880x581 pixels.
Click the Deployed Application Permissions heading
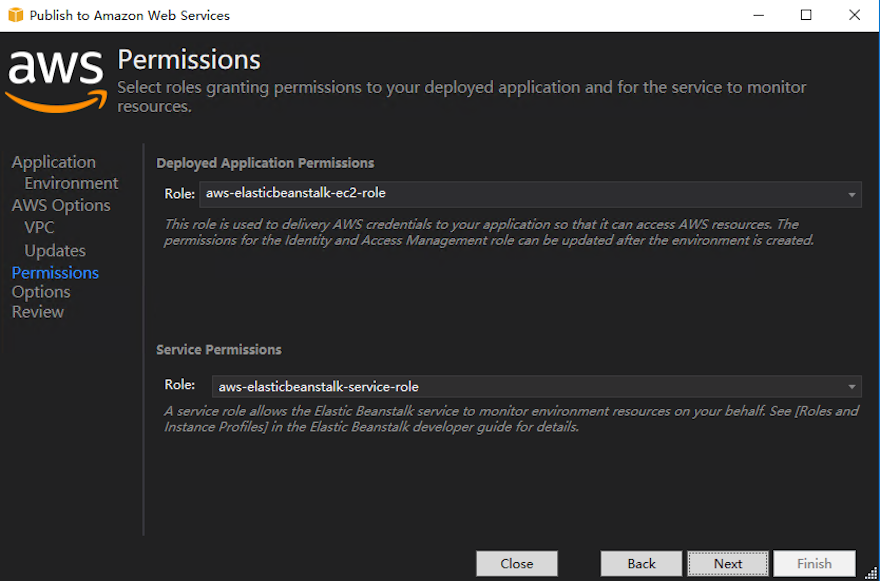coord(265,163)
